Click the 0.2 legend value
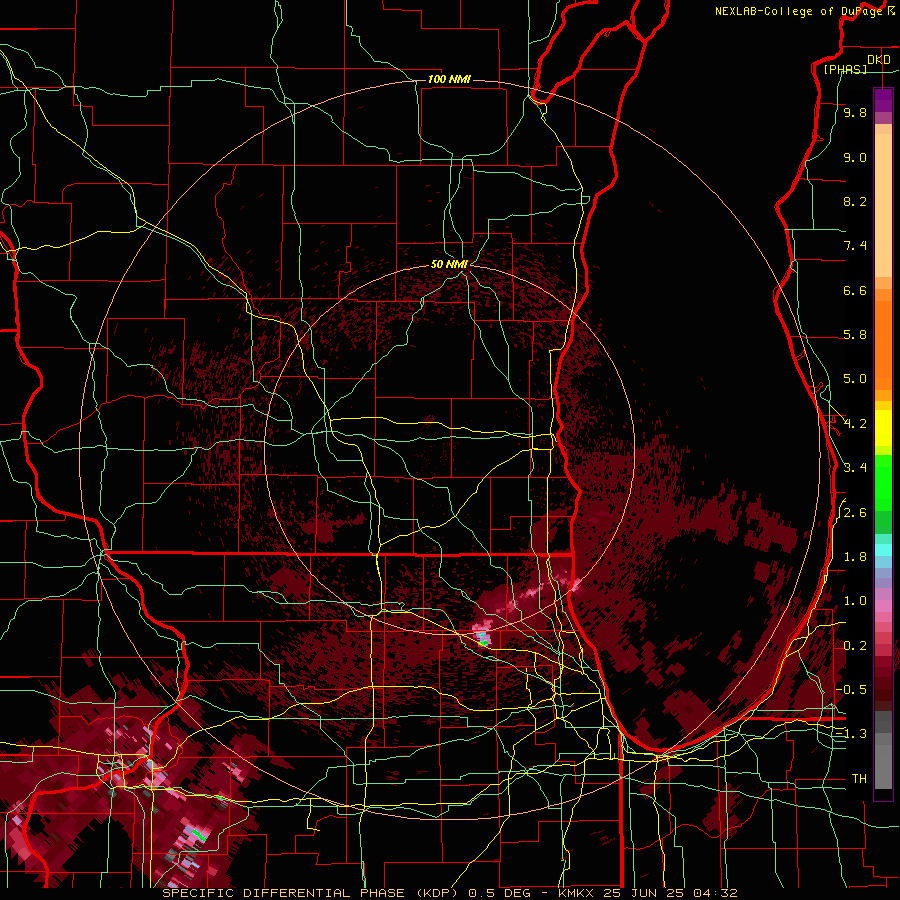Screen dimensions: 900x900 coord(855,646)
